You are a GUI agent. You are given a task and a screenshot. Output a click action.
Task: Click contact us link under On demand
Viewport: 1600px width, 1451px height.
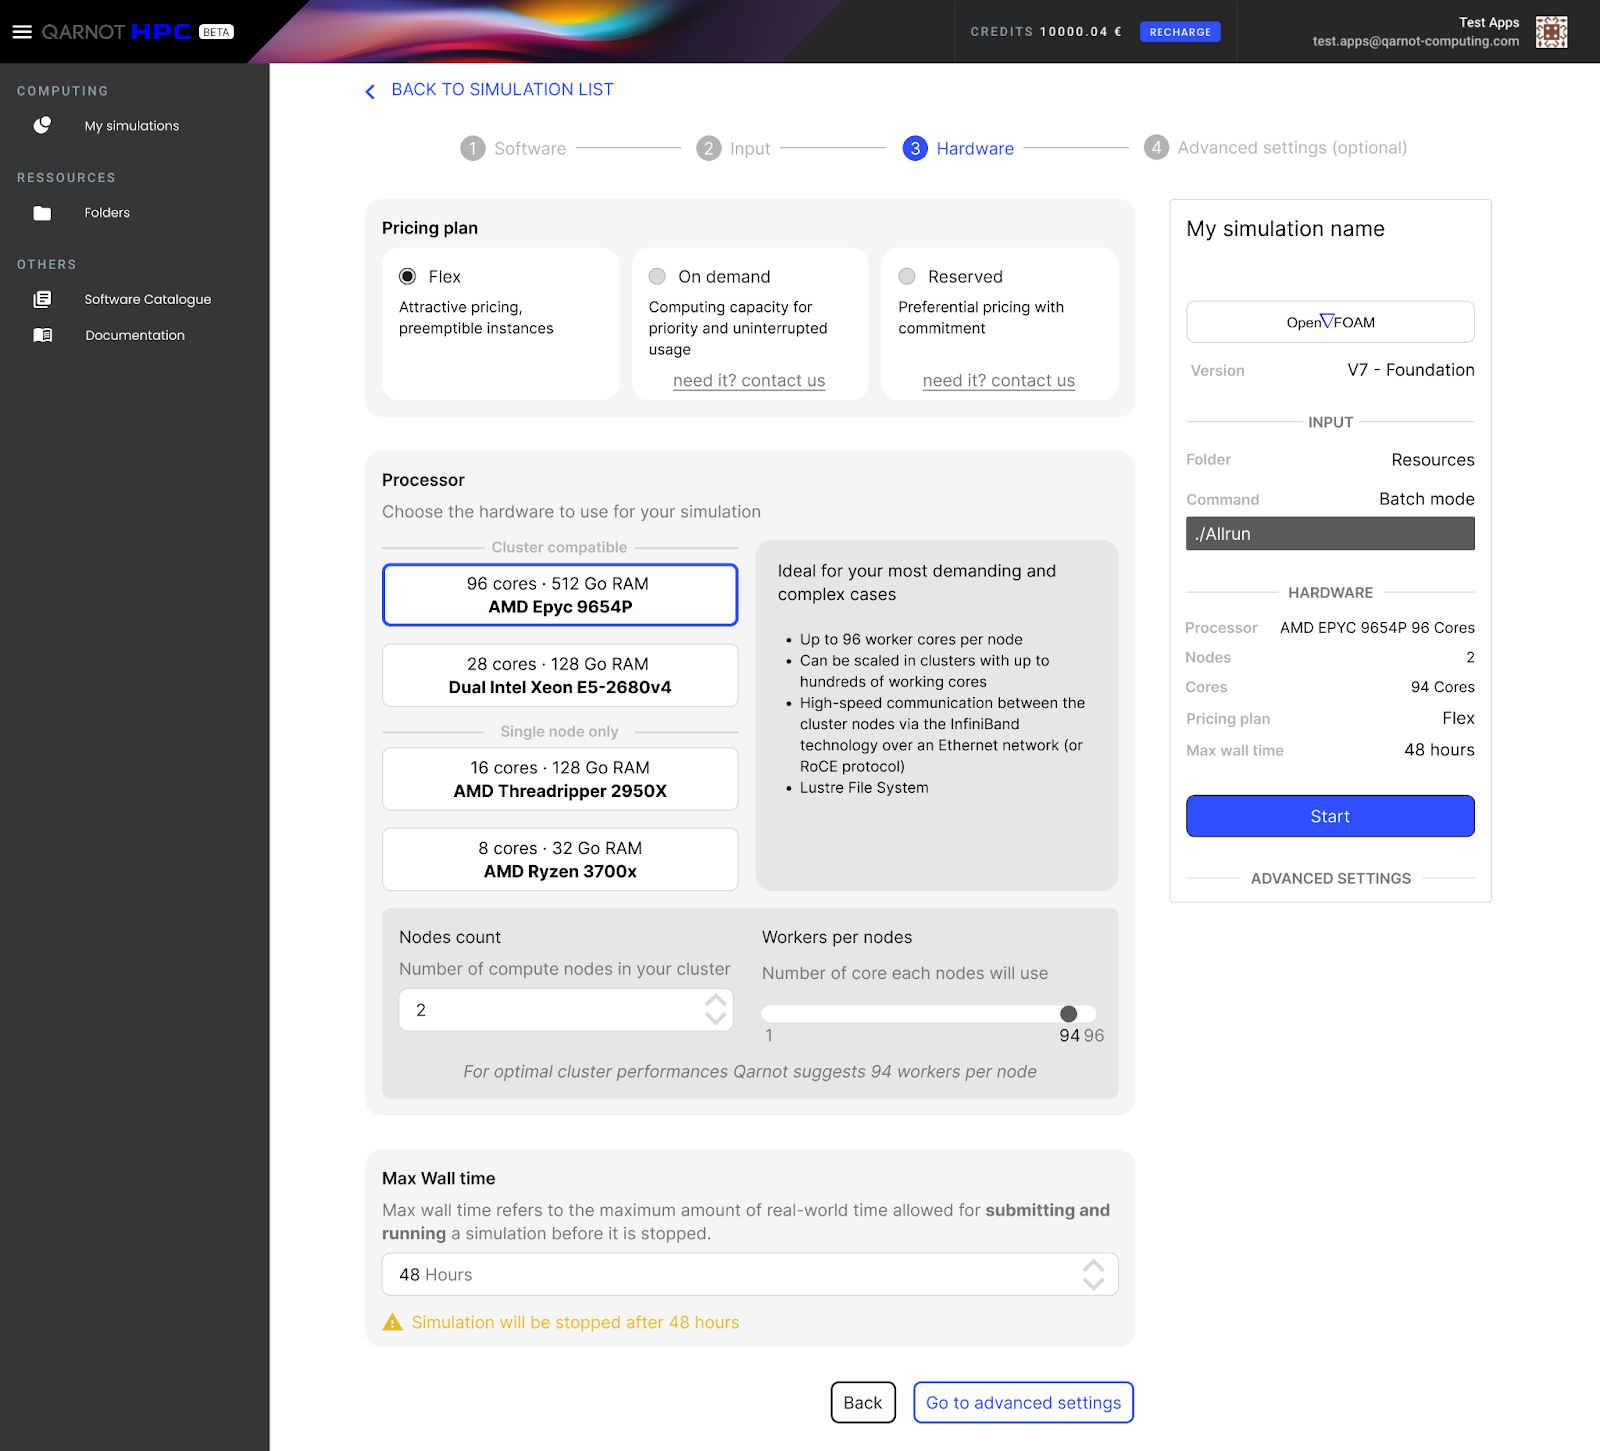[x=749, y=381]
